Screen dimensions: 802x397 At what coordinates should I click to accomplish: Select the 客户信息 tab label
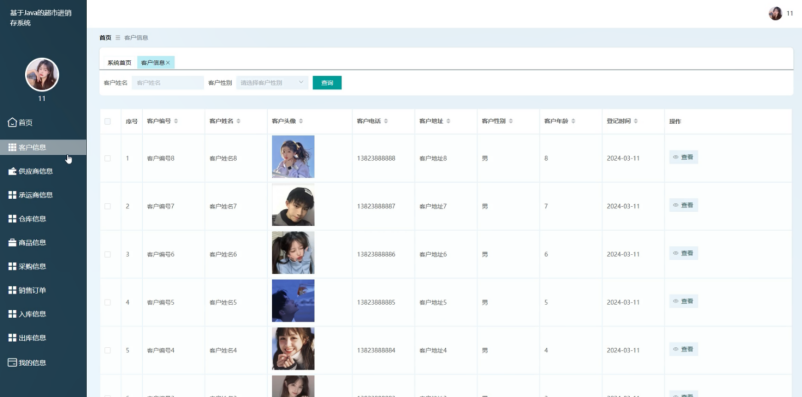point(152,62)
